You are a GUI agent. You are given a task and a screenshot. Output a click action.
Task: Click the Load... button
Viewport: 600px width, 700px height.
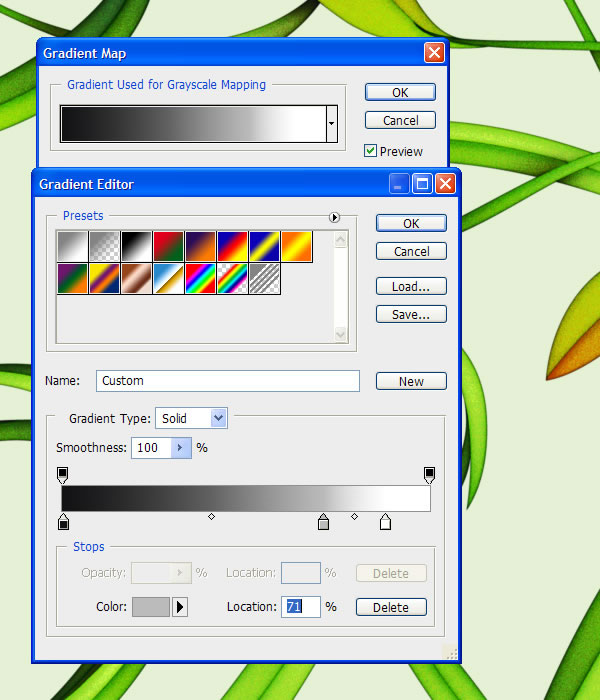(411, 286)
